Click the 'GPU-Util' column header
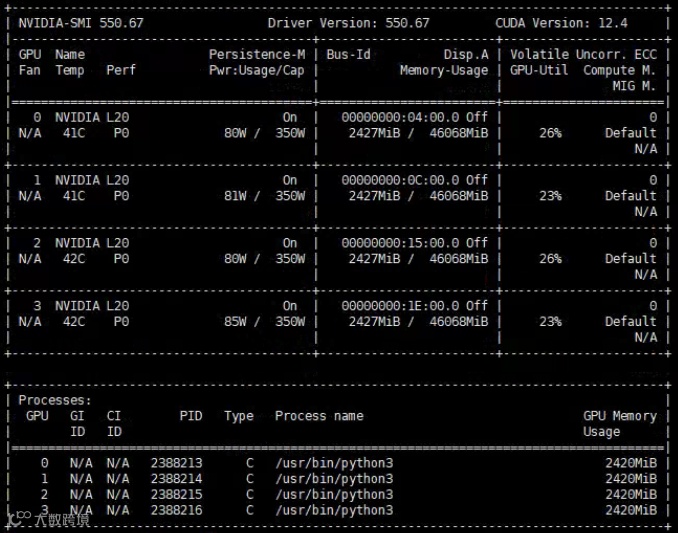678x533 pixels. tap(539, 70)
